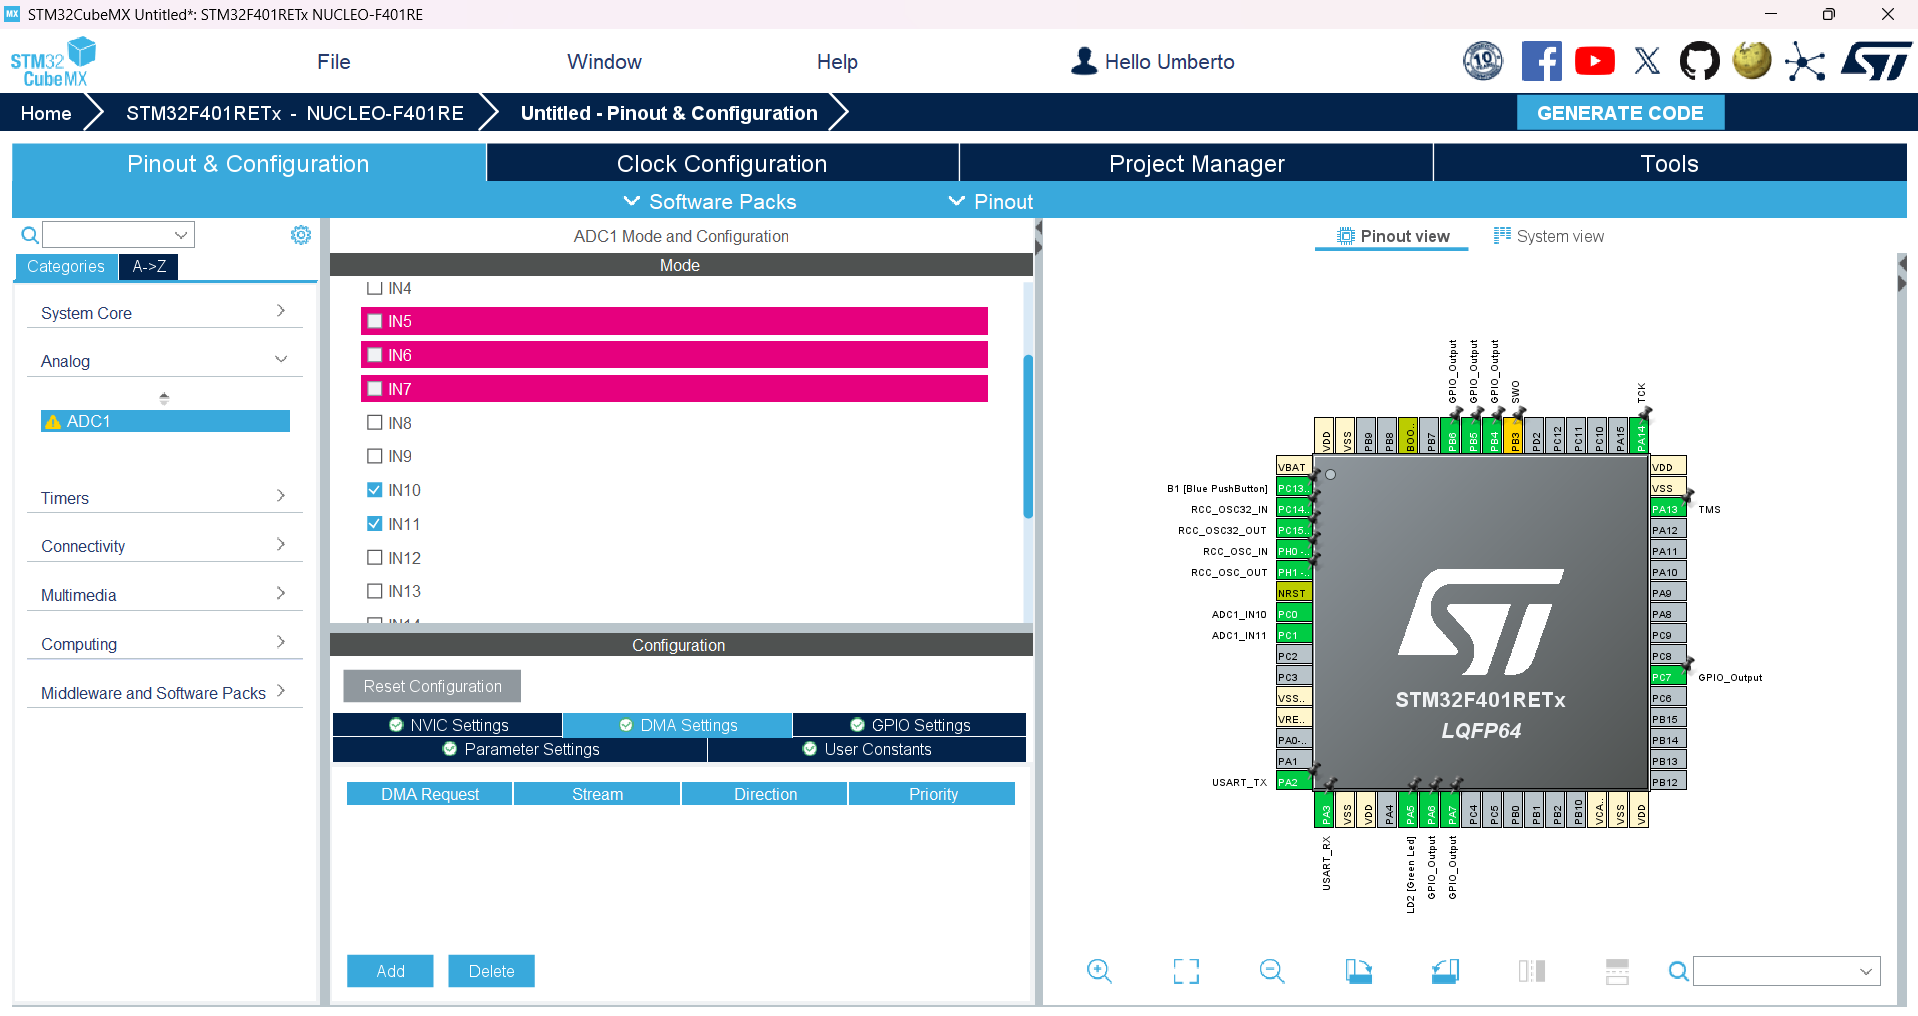Screen dimensions: 1918x1016
Task: Uncheck the IN11 channel checkbox
Action: pos(375,524)
